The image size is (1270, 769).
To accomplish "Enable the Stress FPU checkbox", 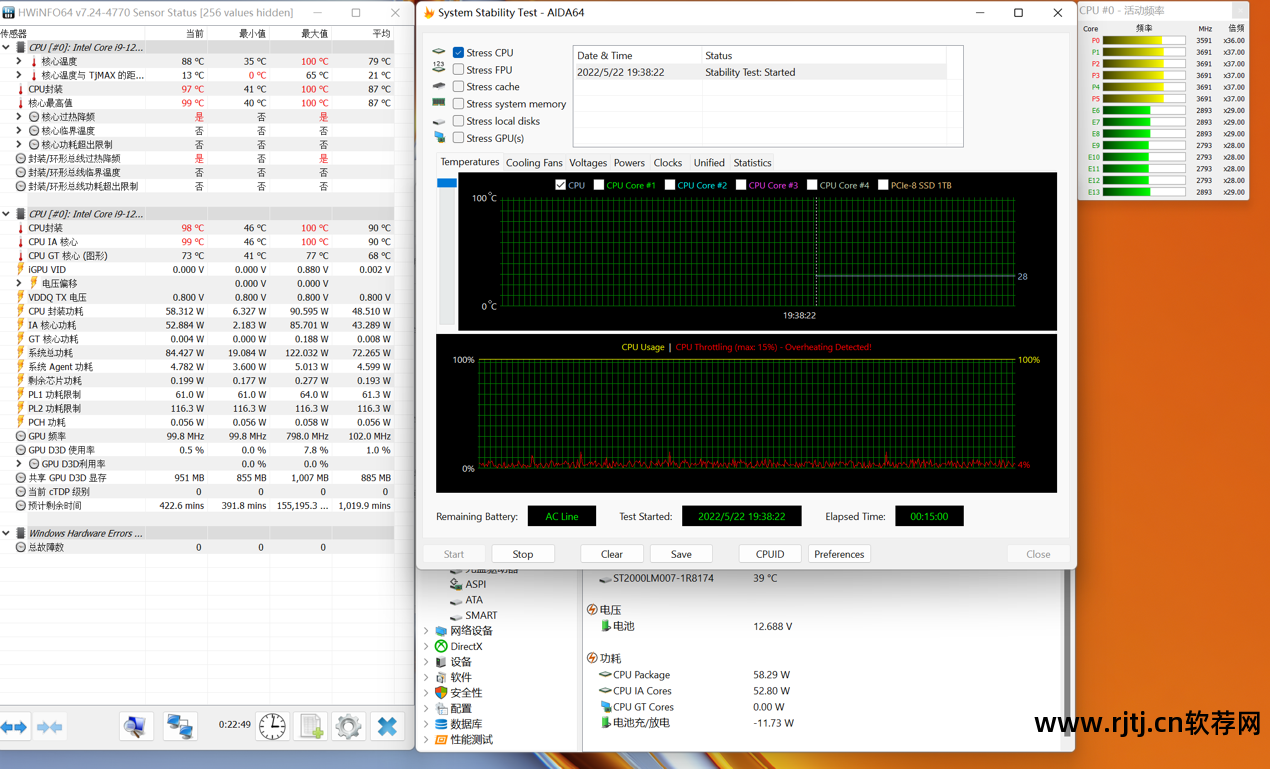I will coord(458,70).
